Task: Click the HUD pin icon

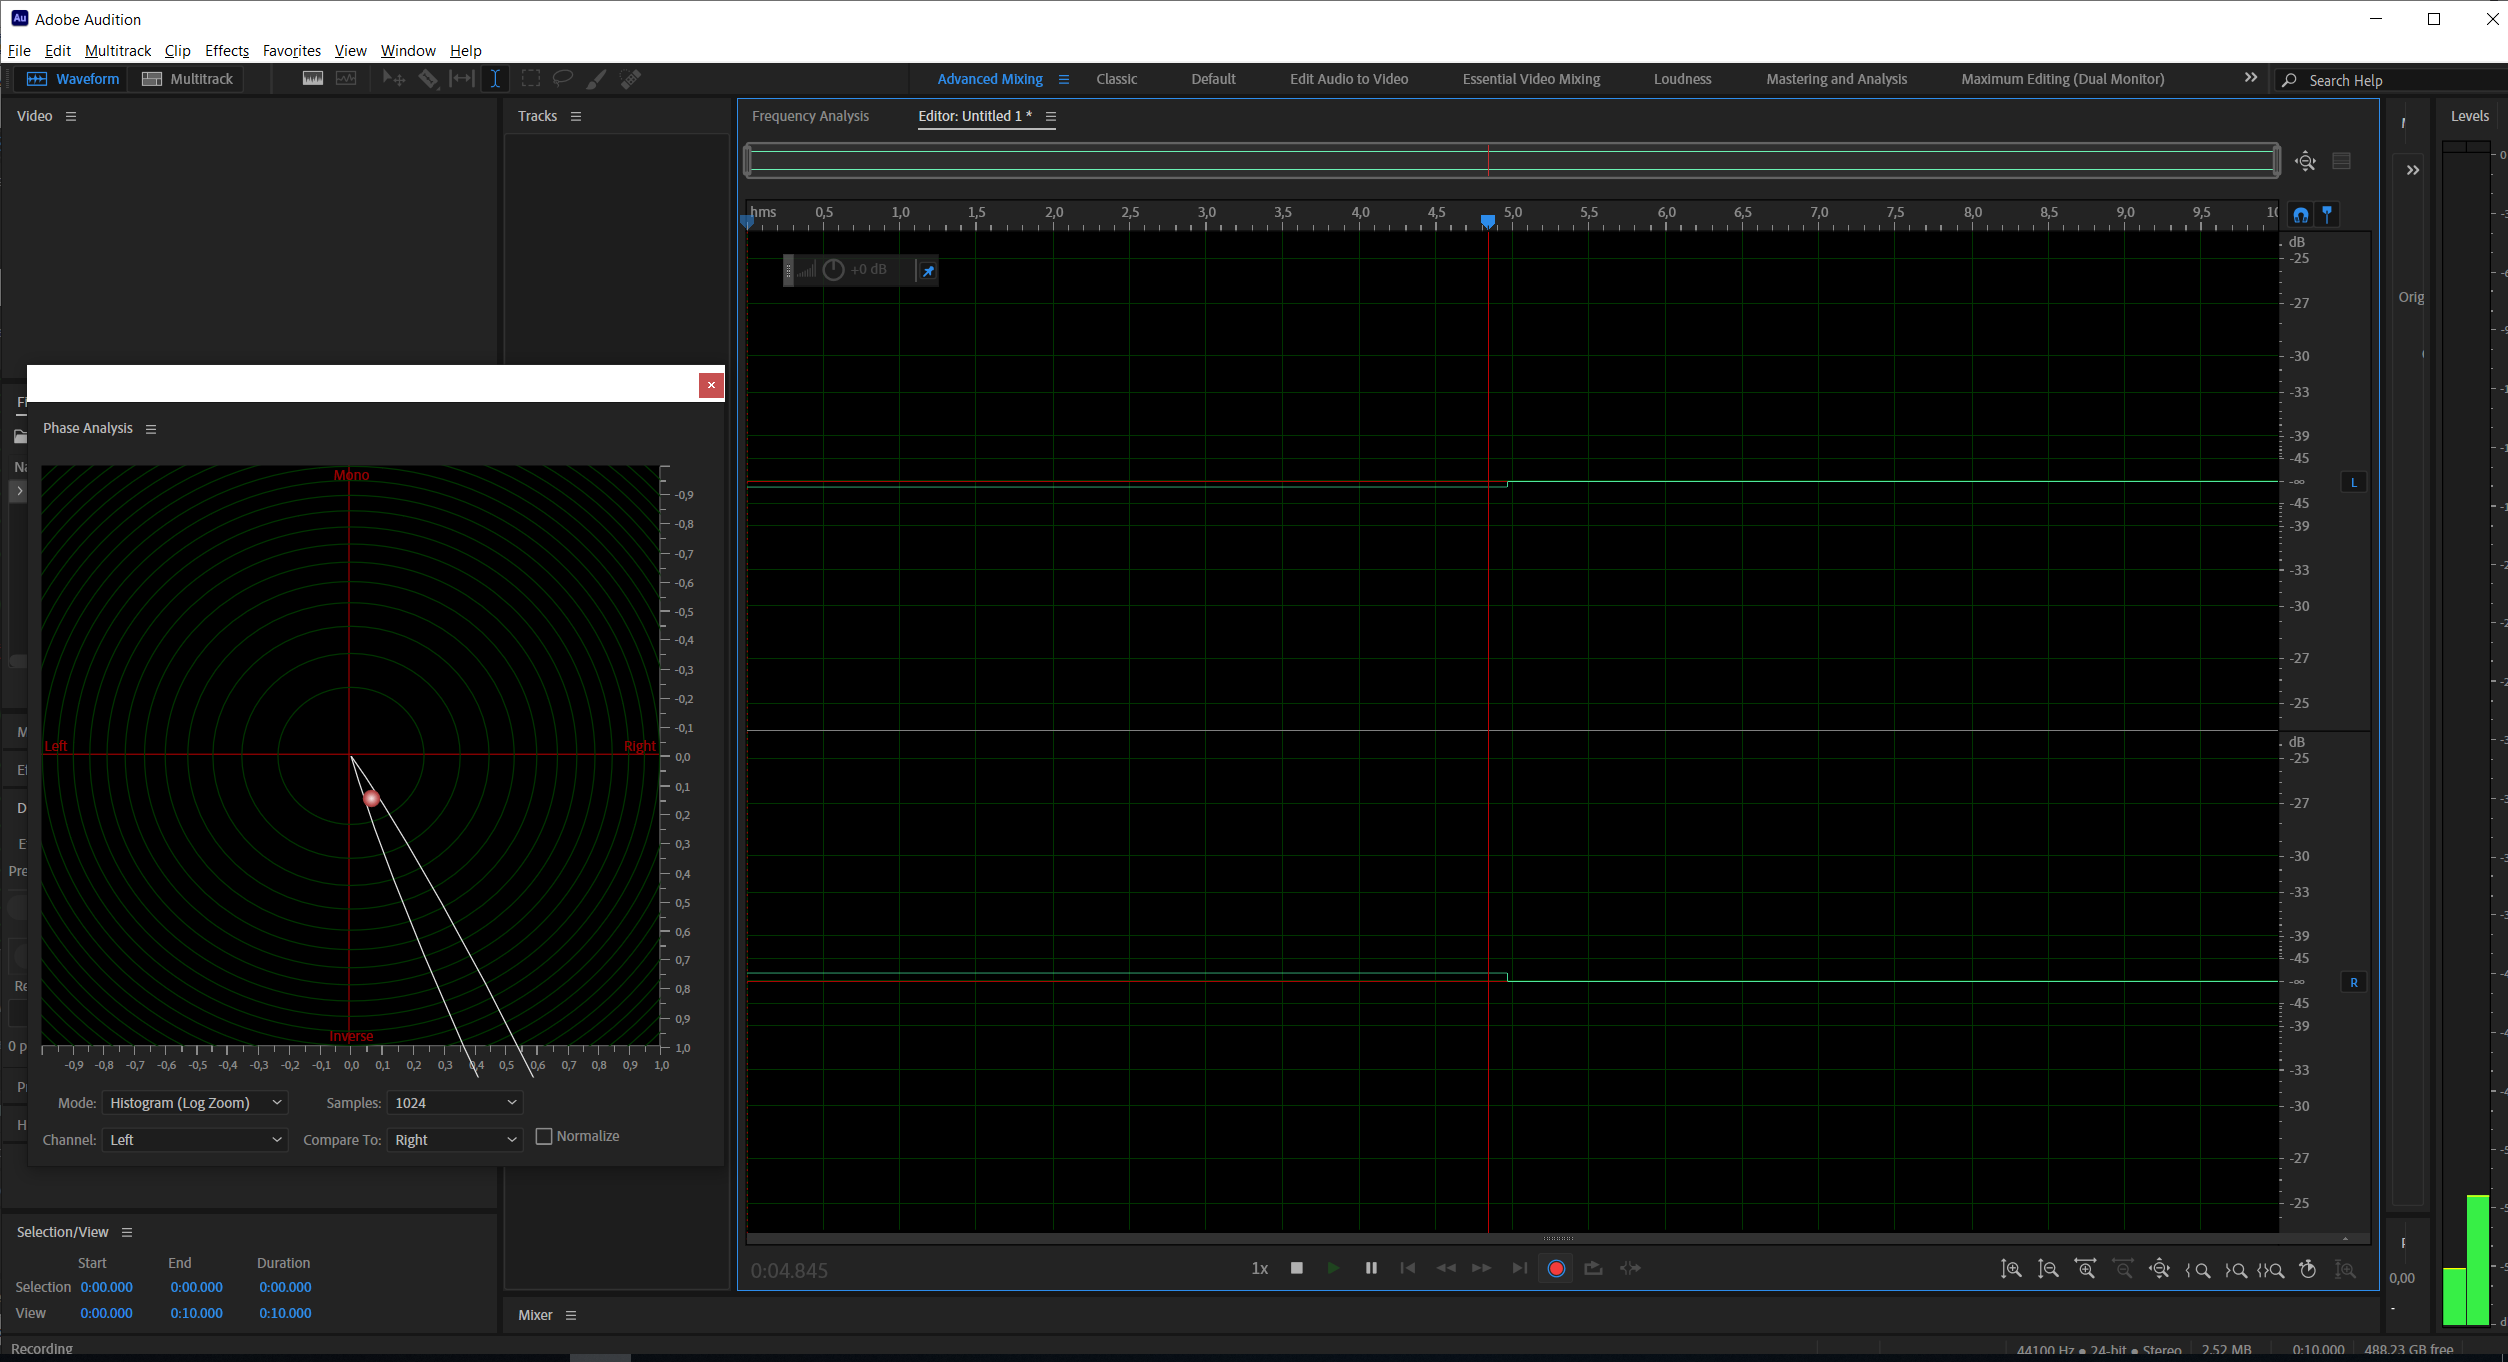Action: point(928,271)
